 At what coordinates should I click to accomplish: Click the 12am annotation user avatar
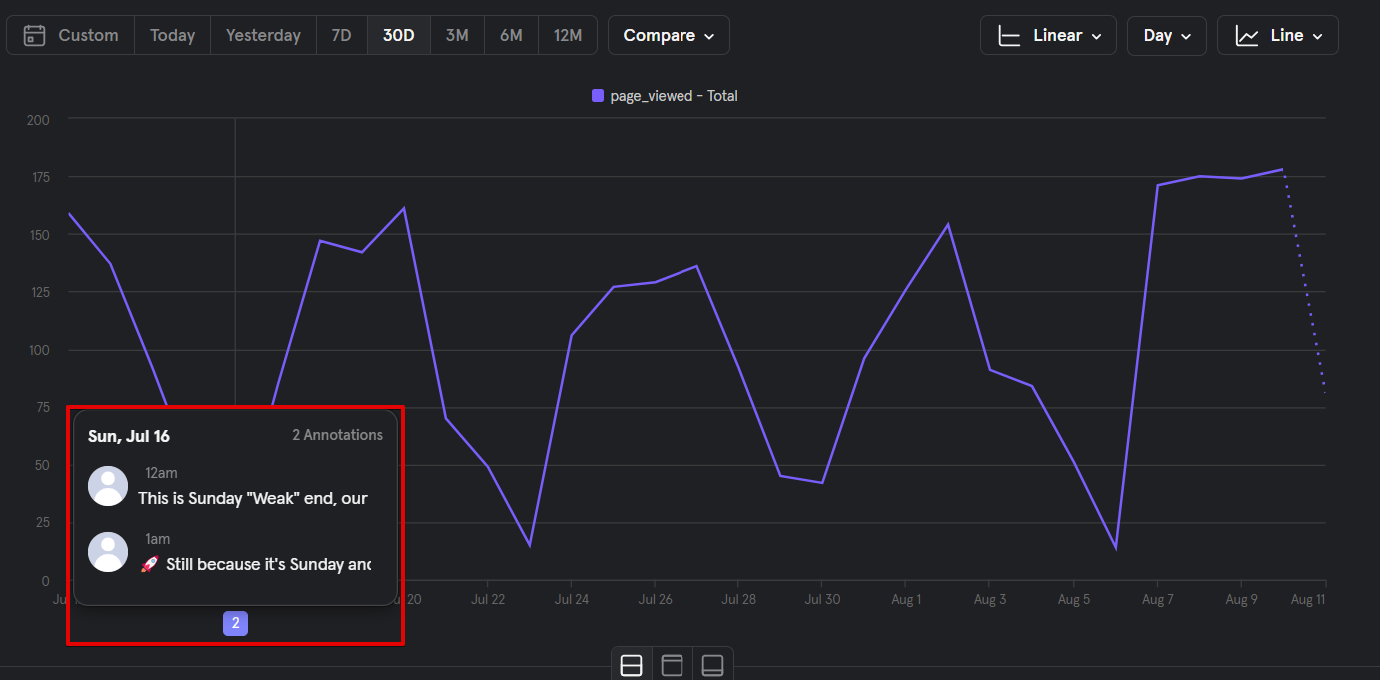tap(108, 486)
